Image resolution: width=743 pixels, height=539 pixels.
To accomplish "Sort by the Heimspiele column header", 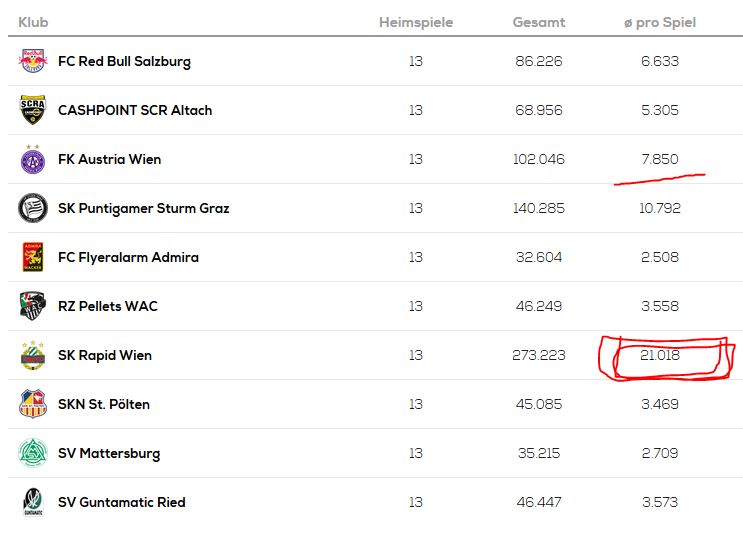I will coord(416,22).
